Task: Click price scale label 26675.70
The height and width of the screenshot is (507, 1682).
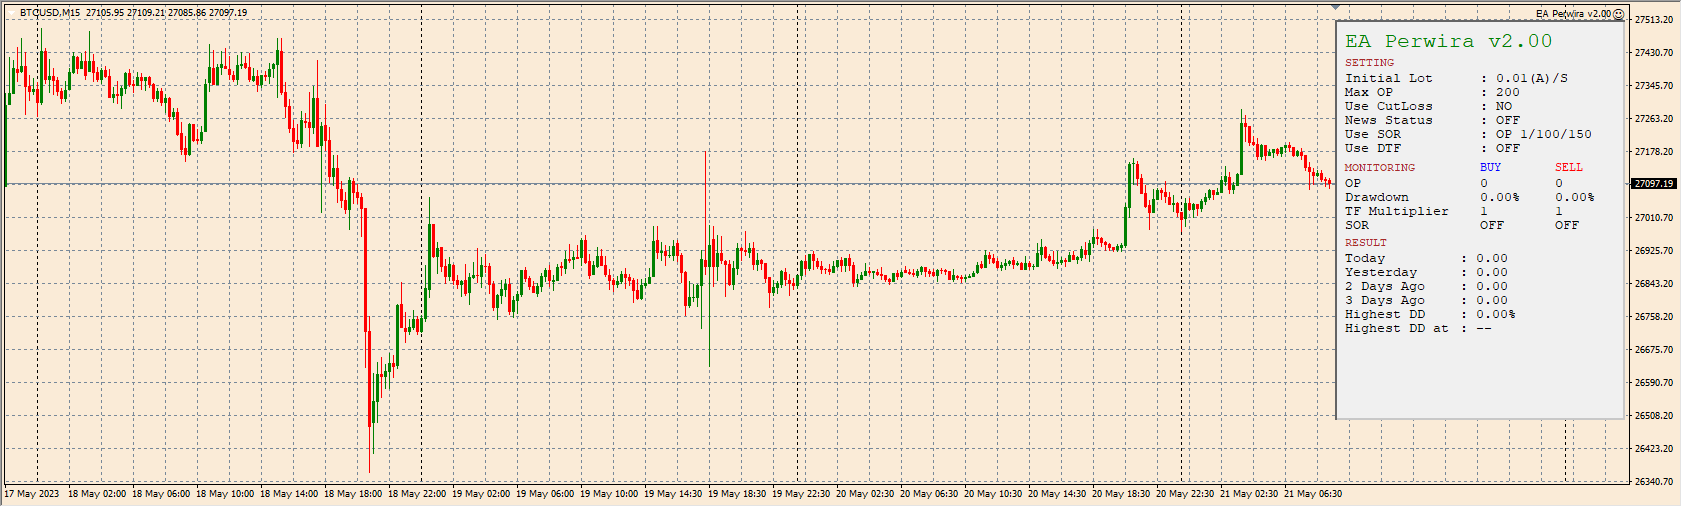Action: tap(1654, 350)
